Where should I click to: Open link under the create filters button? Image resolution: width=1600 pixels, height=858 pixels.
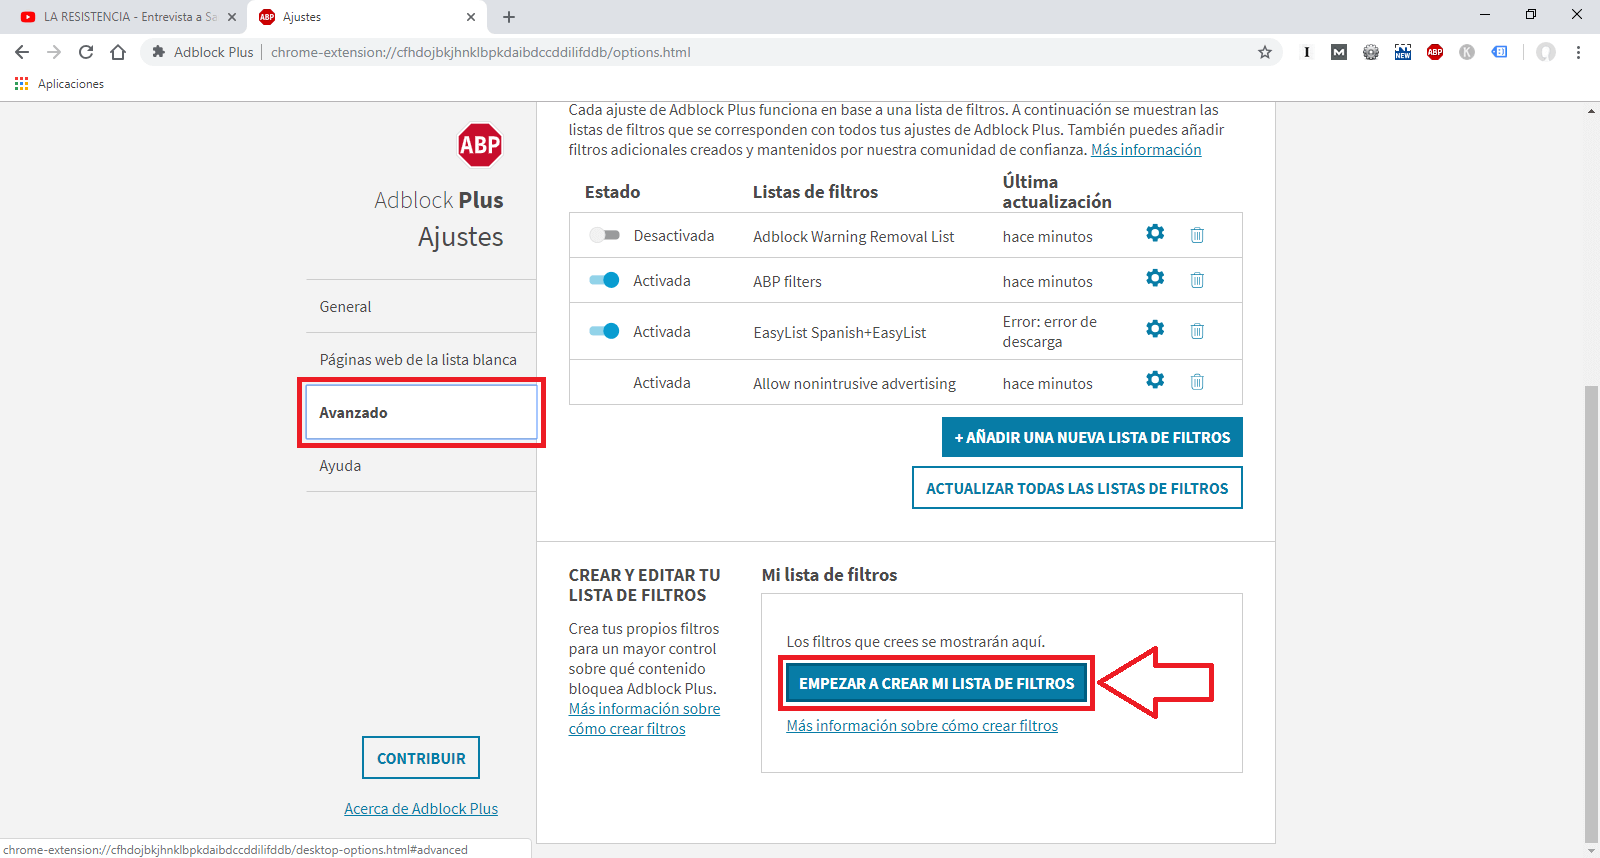click(x=922, y=725)
